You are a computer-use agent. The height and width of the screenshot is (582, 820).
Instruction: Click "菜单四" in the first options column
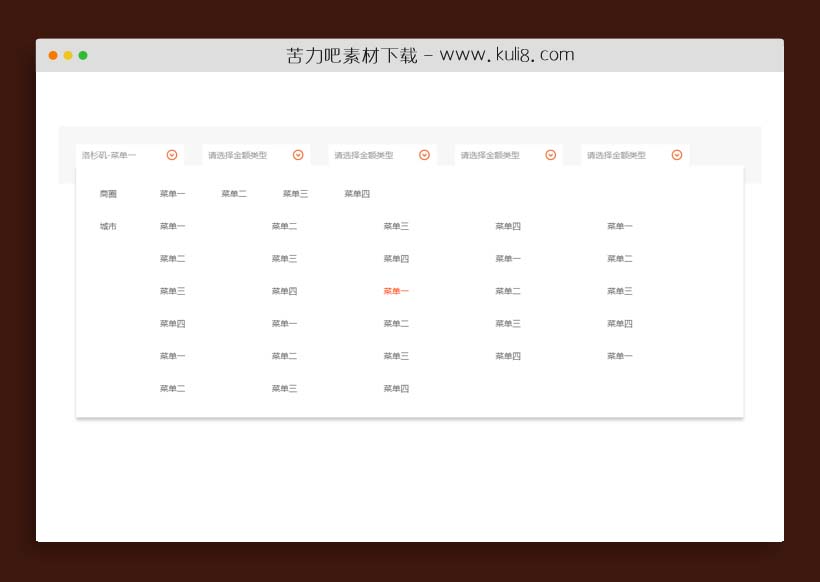tap(171, 323)
